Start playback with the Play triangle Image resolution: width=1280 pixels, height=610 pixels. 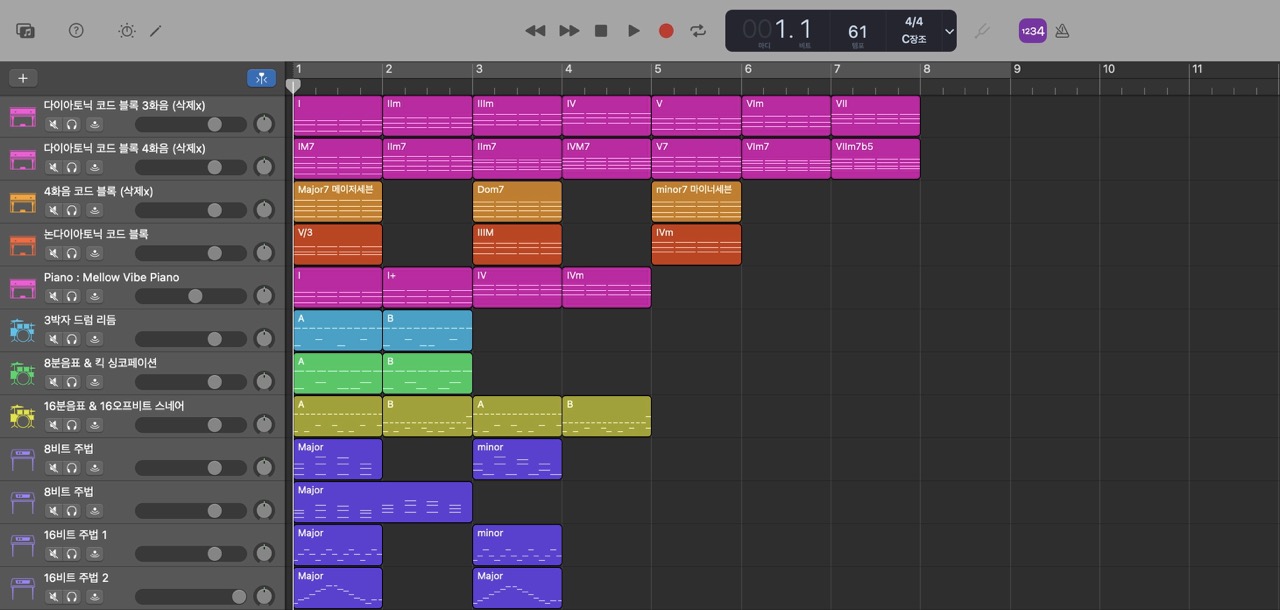coord(634,31)
